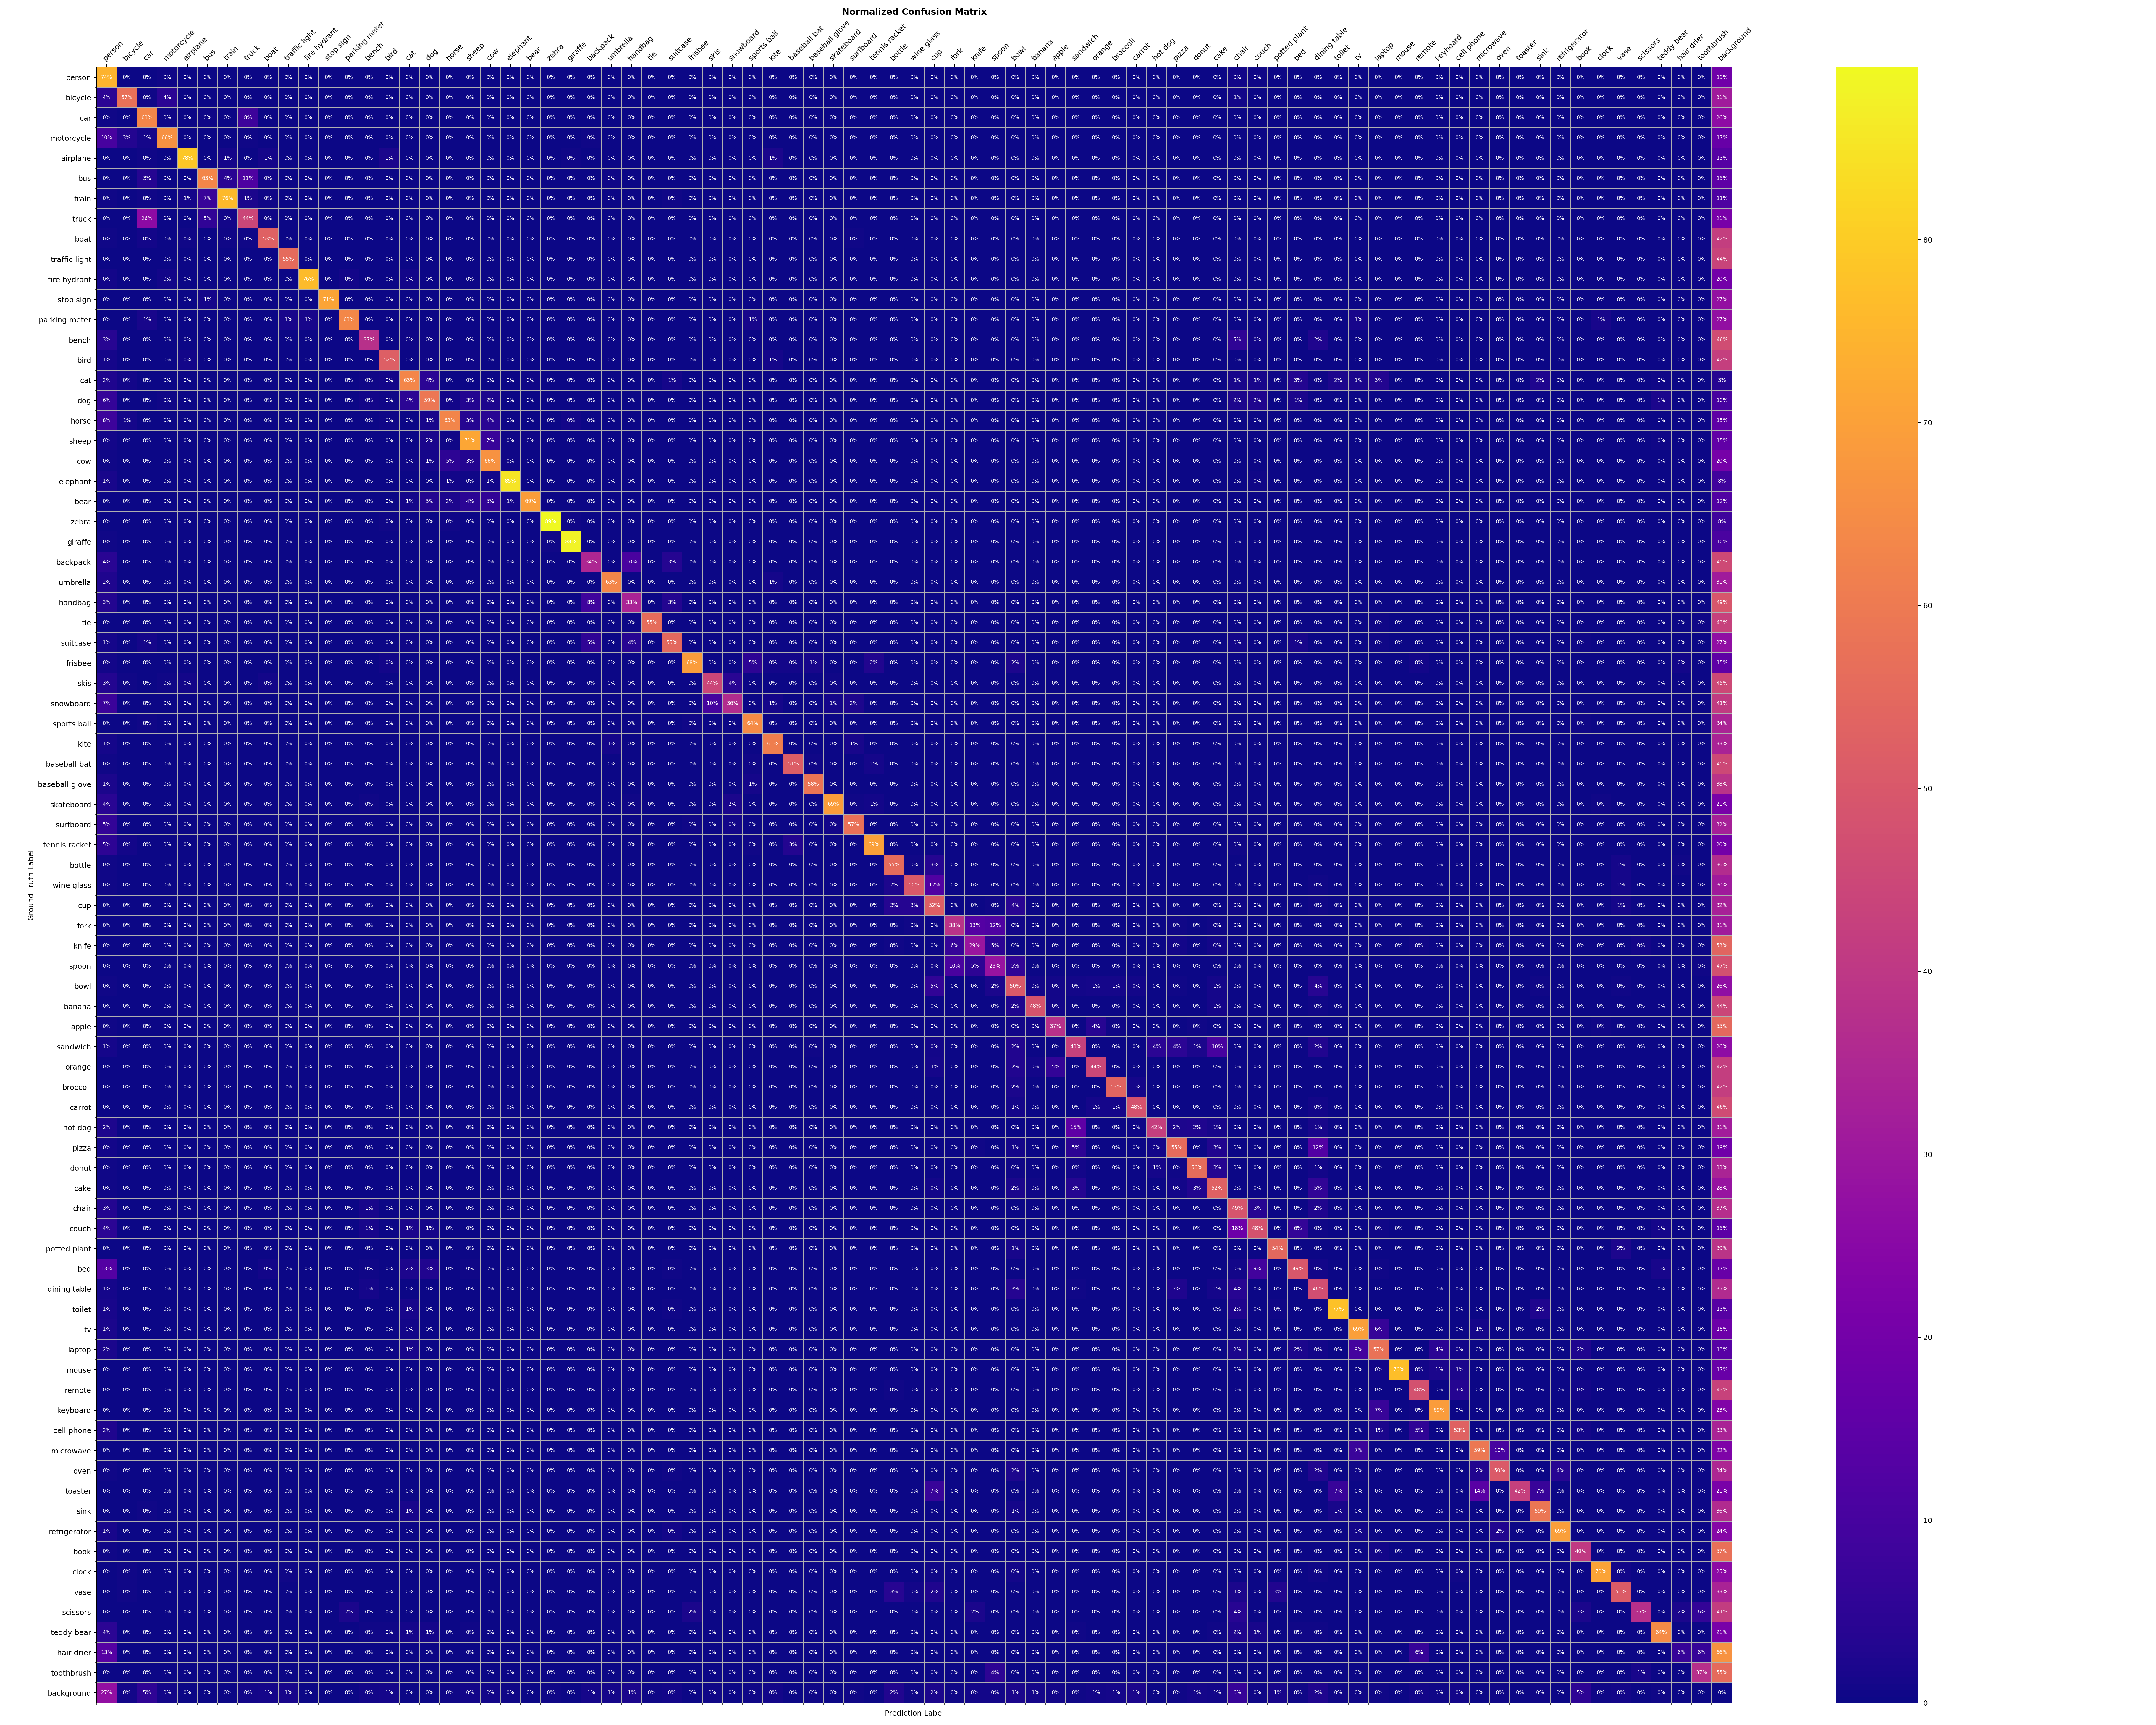This screenshot has width=2156, height=1725.
Task: Click the bright yellow diagonal cell in the giraffe row
Action: pos(571,542)
